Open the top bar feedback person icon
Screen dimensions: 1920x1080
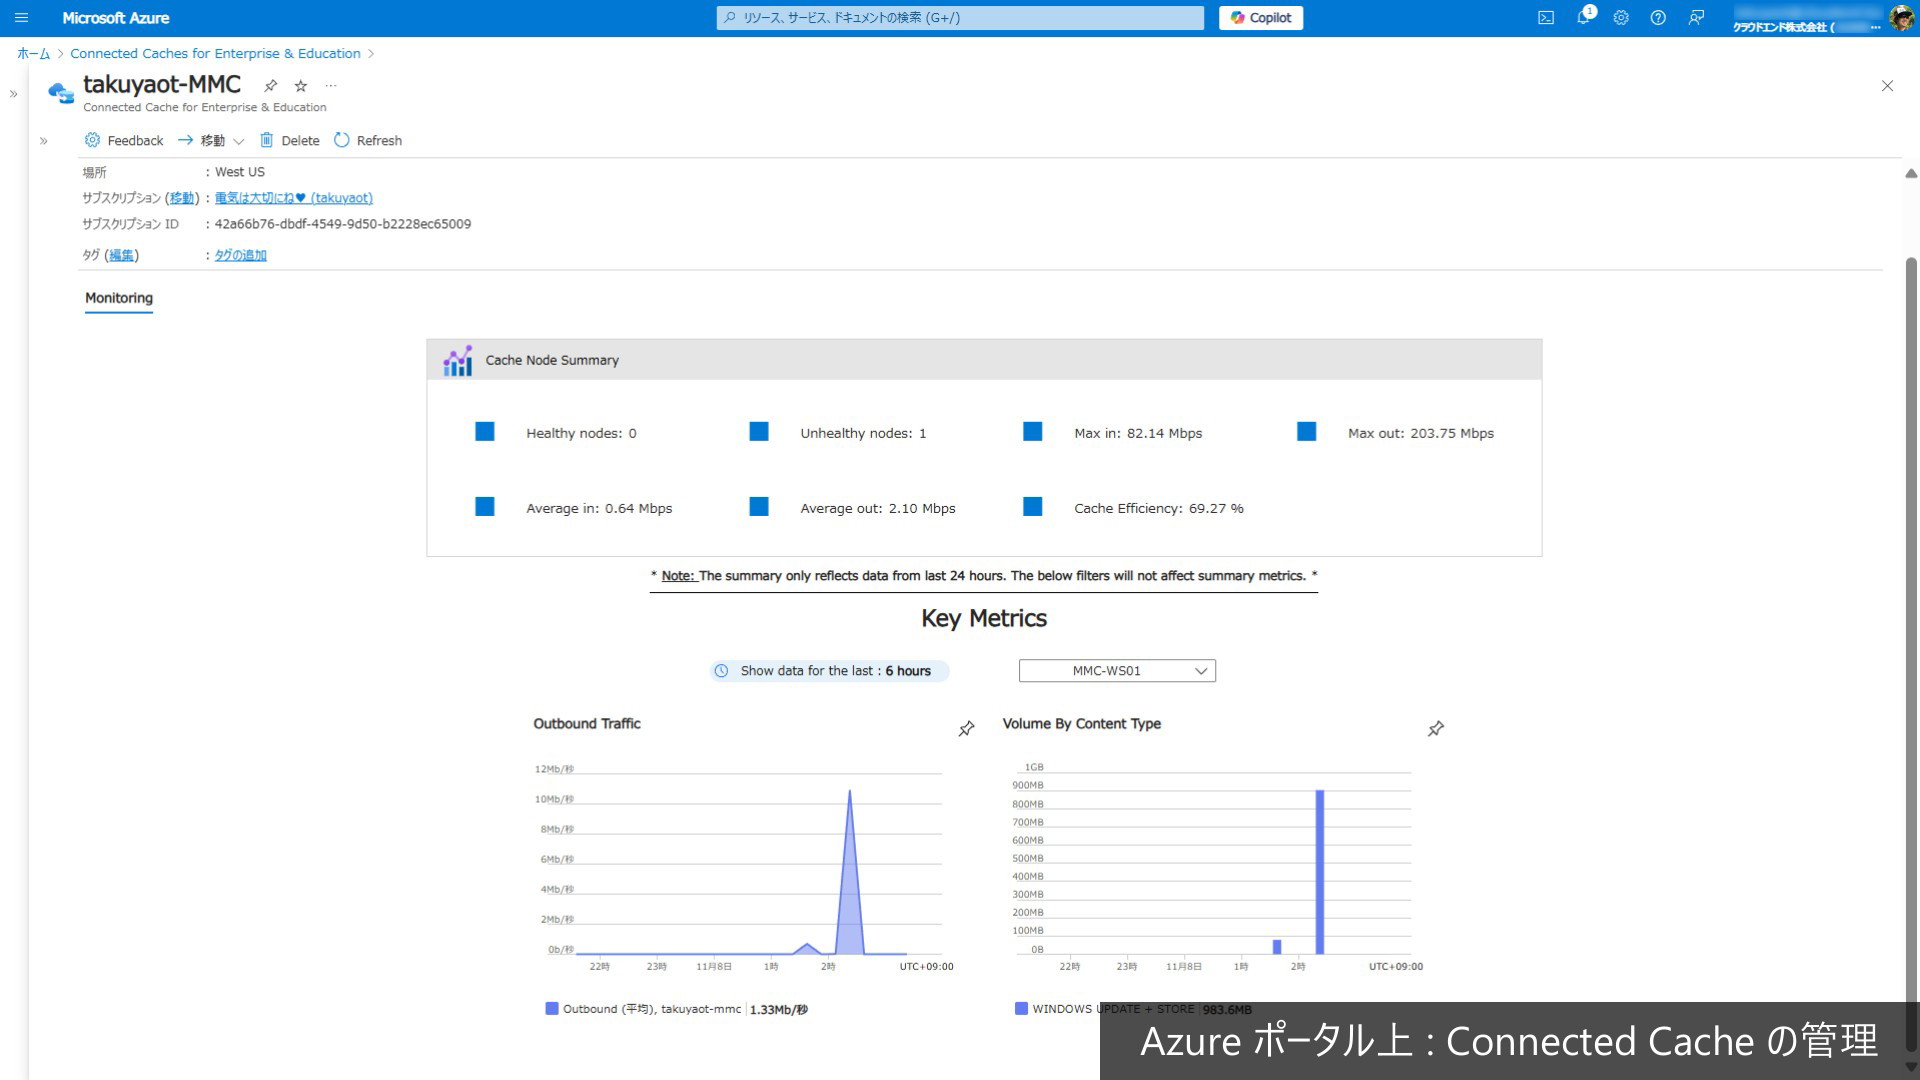point(1696,18)
